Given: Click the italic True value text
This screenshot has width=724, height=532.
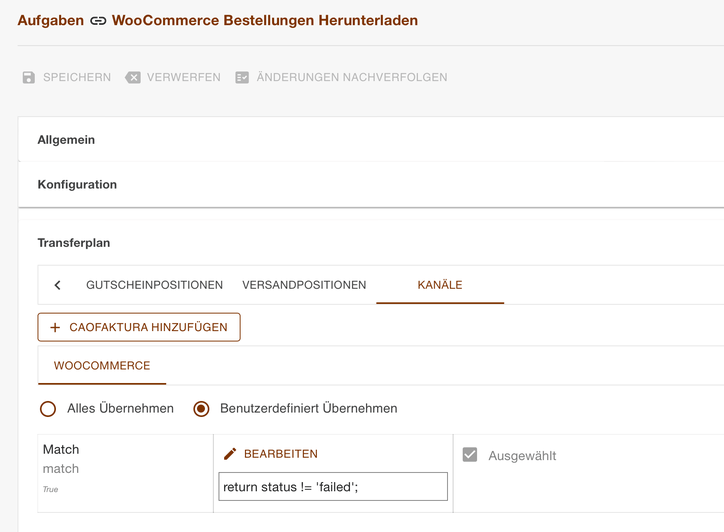Looking at the screenshot, I should pyautogui.click(x=51, y=490).
